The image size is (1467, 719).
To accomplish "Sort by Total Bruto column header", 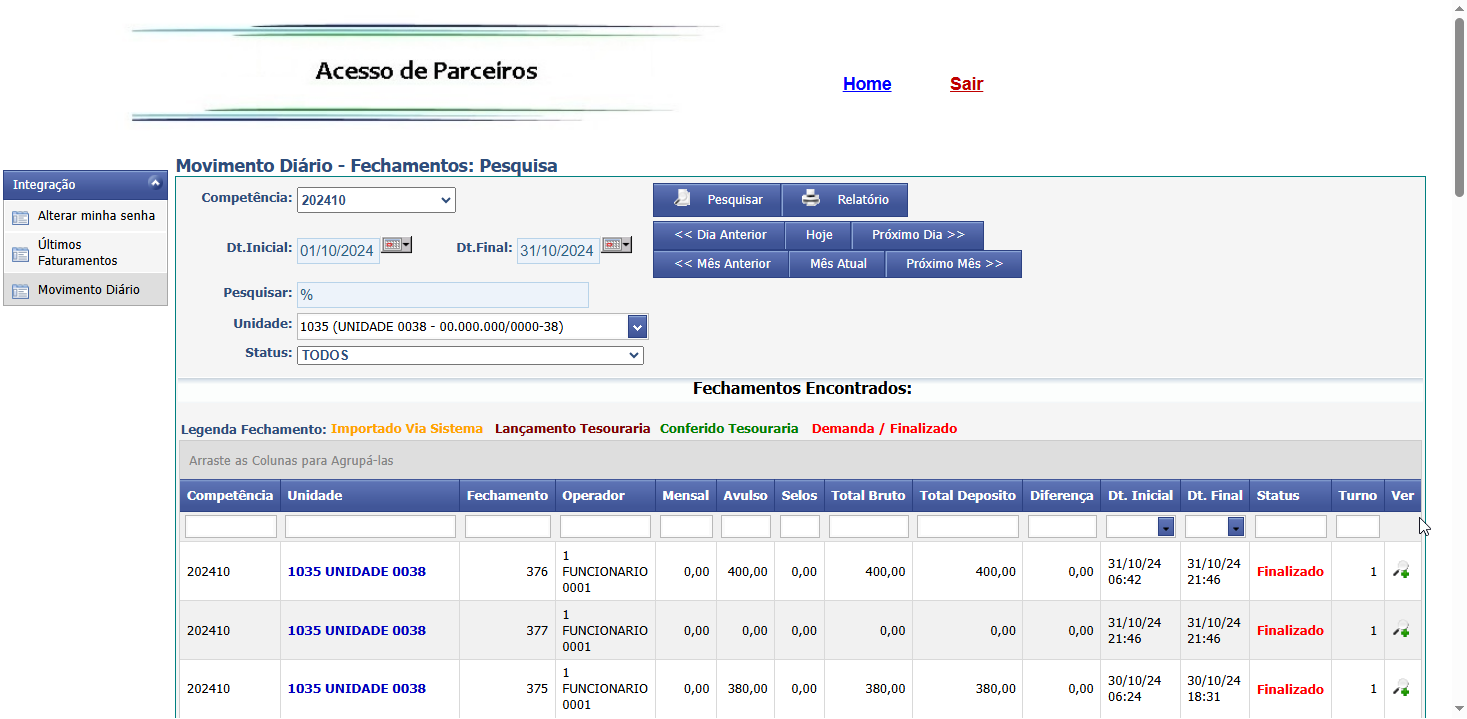I will pyautogui.click(x=869, y=496).
